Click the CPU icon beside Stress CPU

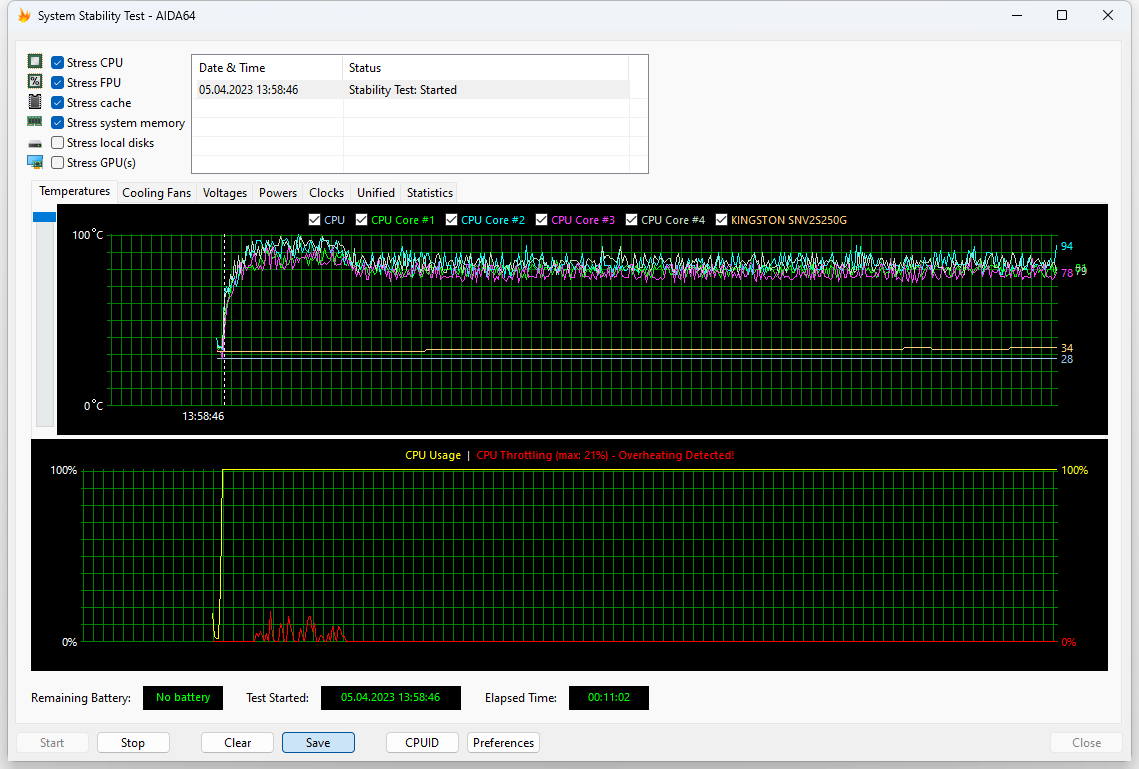pyautogui.click(x=35, y=61)
